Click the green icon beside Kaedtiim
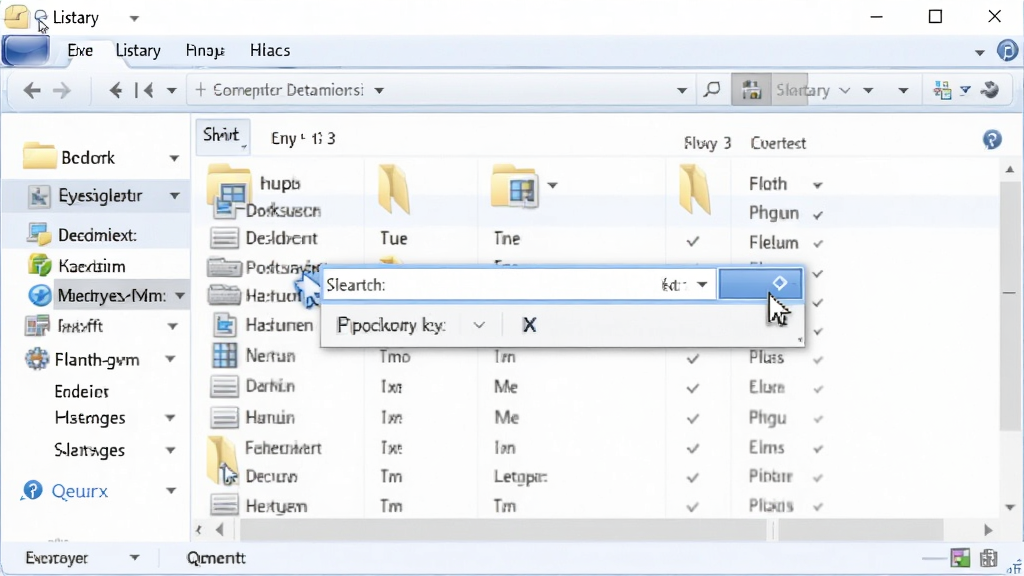The width and height of the screenshot is (1024, 576). click(39, 265)
